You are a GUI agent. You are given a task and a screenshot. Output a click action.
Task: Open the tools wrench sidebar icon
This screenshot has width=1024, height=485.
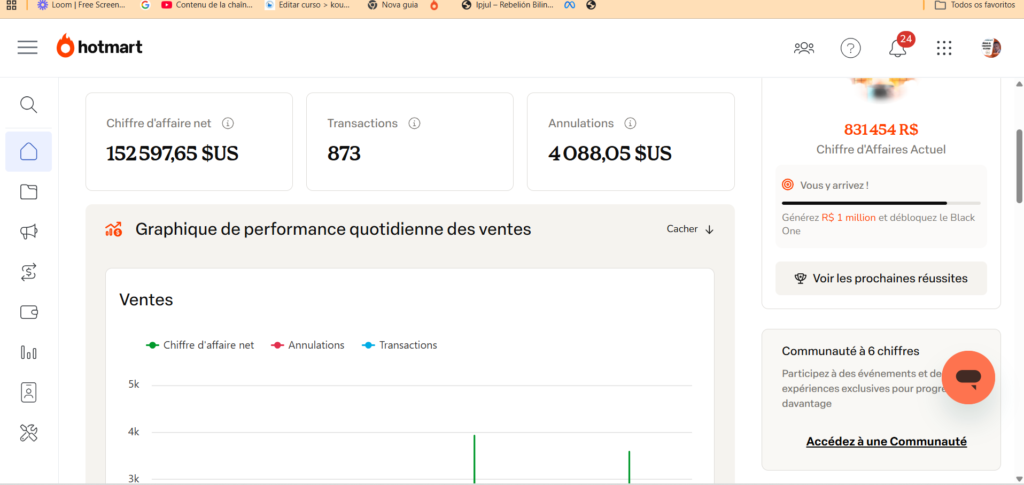point(29,432)
